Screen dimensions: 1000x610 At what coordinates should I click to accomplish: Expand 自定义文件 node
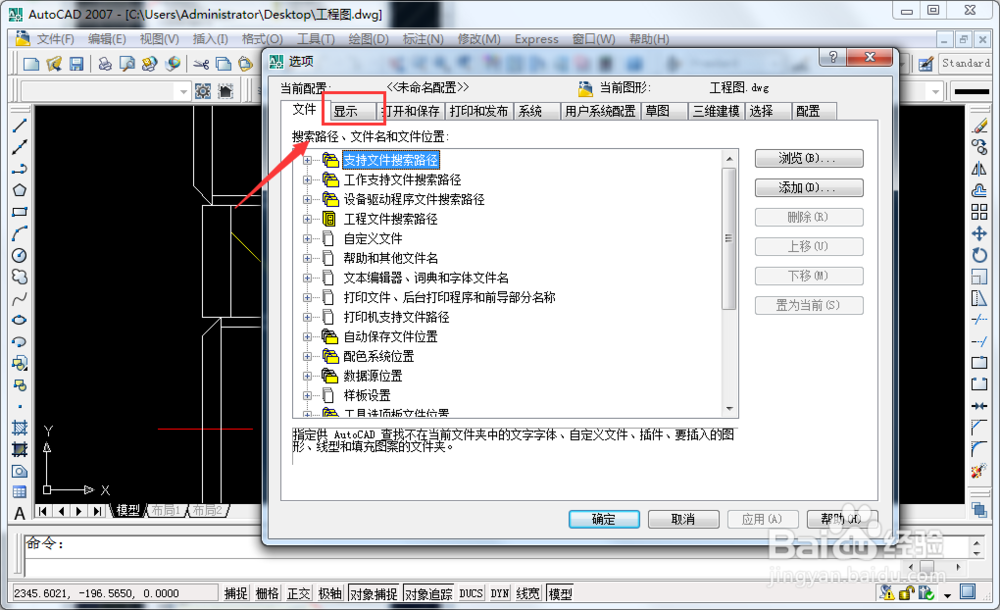pos(307,239)
